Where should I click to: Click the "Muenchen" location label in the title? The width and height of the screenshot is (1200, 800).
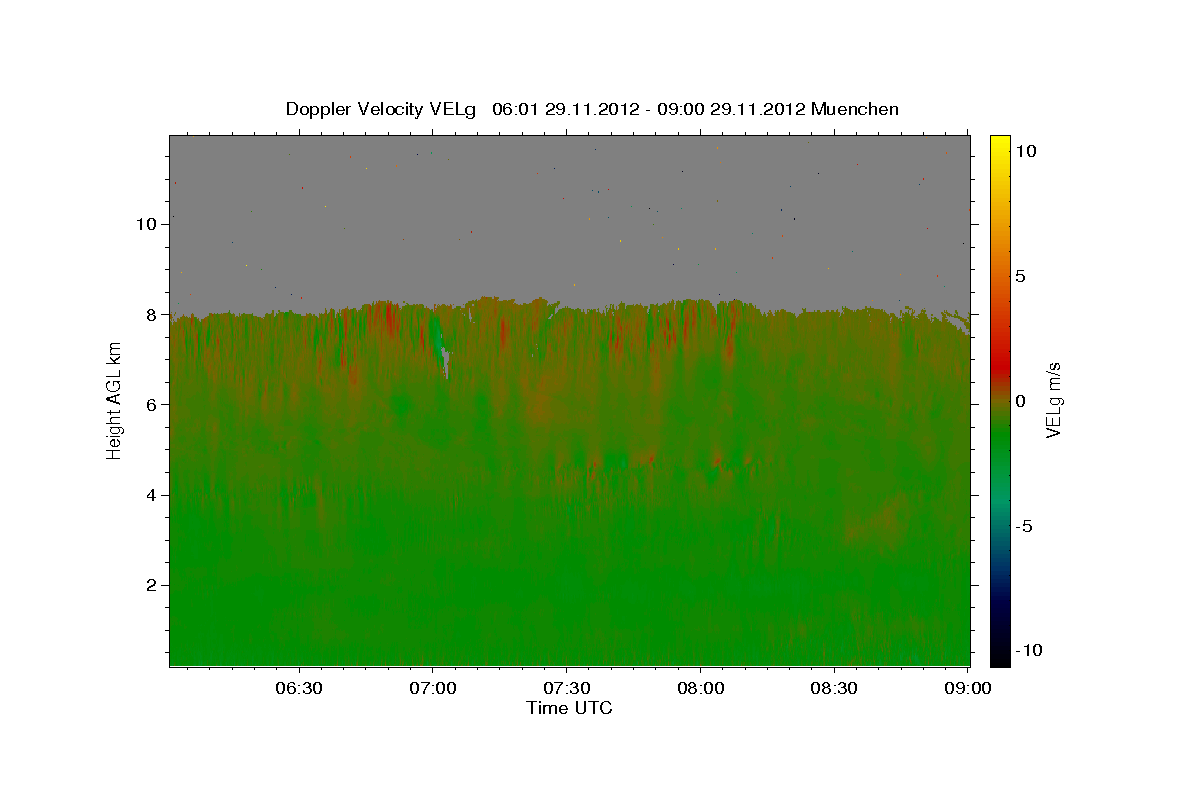point(855,109)
